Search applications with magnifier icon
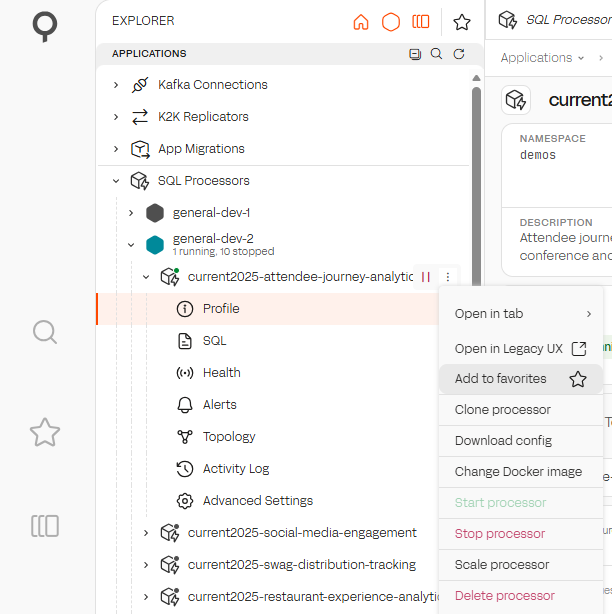This screenshot has width=612, height=614. click(436, 54)
